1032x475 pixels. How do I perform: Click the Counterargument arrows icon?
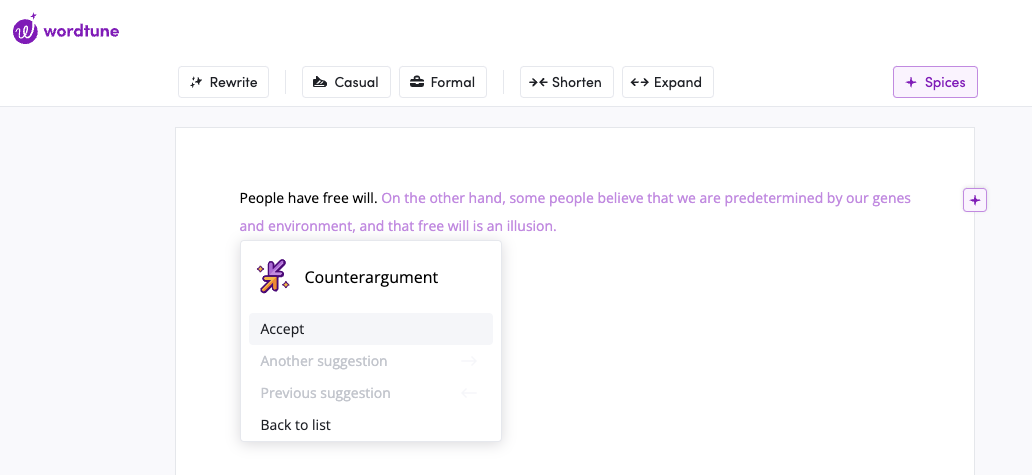[x=273, y=277]
